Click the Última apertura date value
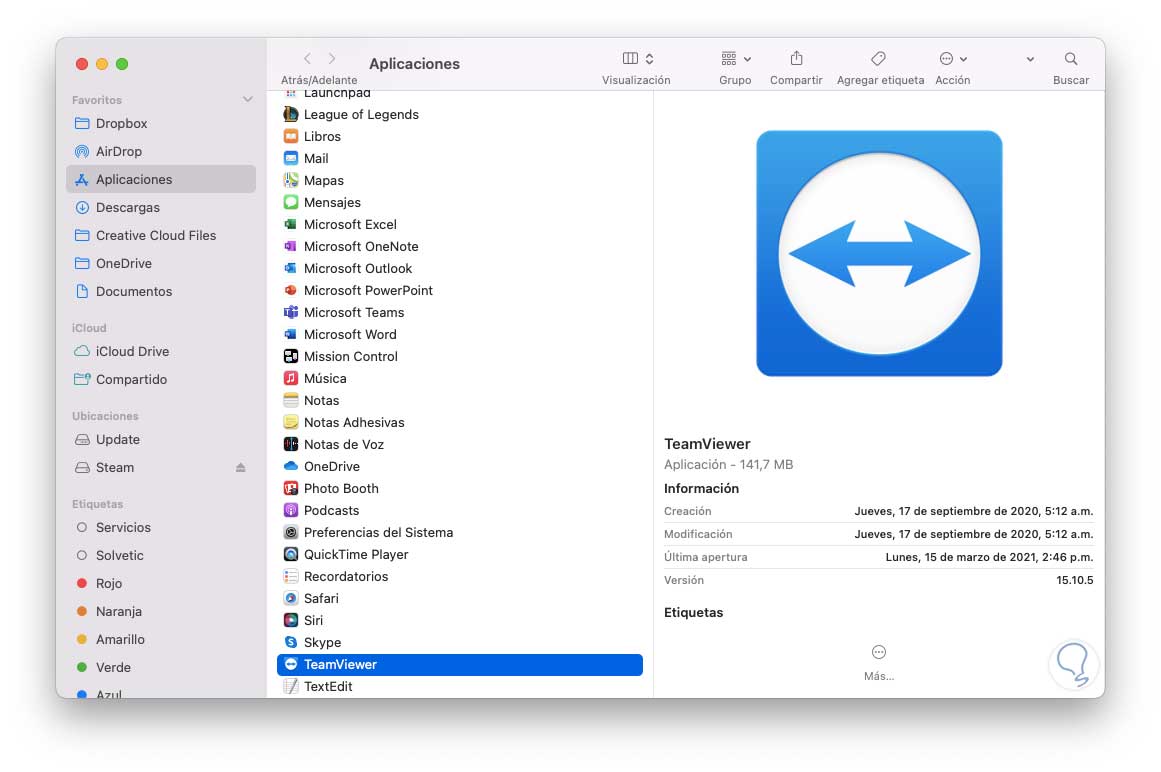Screen dimensions: 1161x772 pyautogui.click(x=989, y=557)
